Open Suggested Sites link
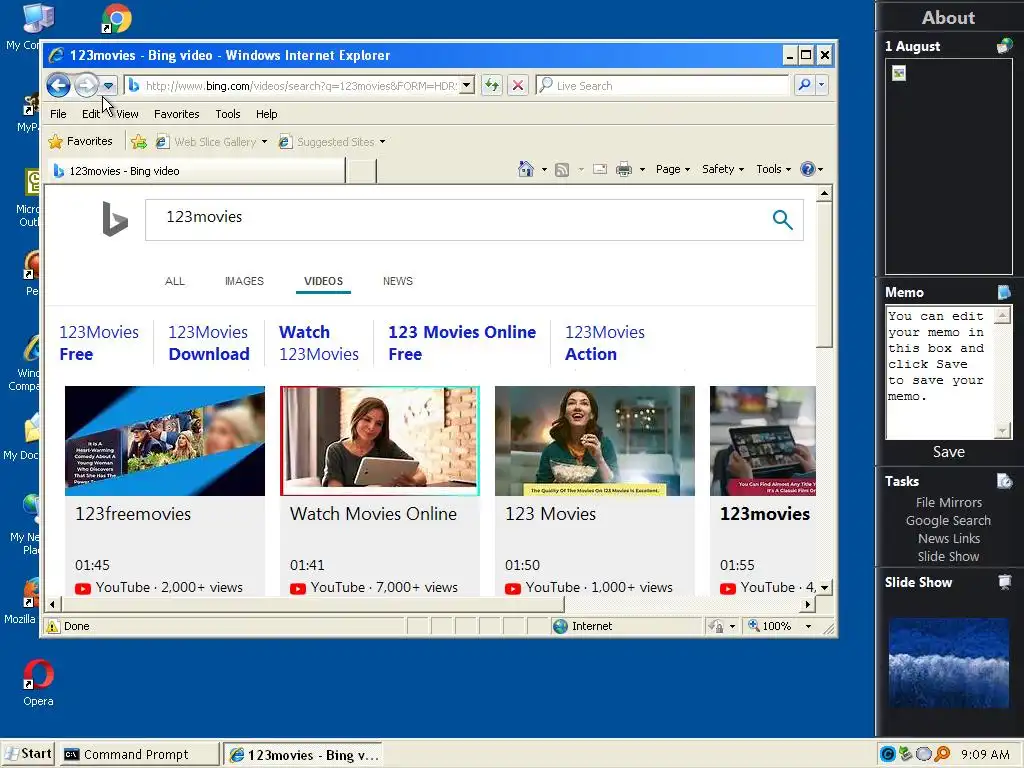1024x768 pixels. pos(327,142)
